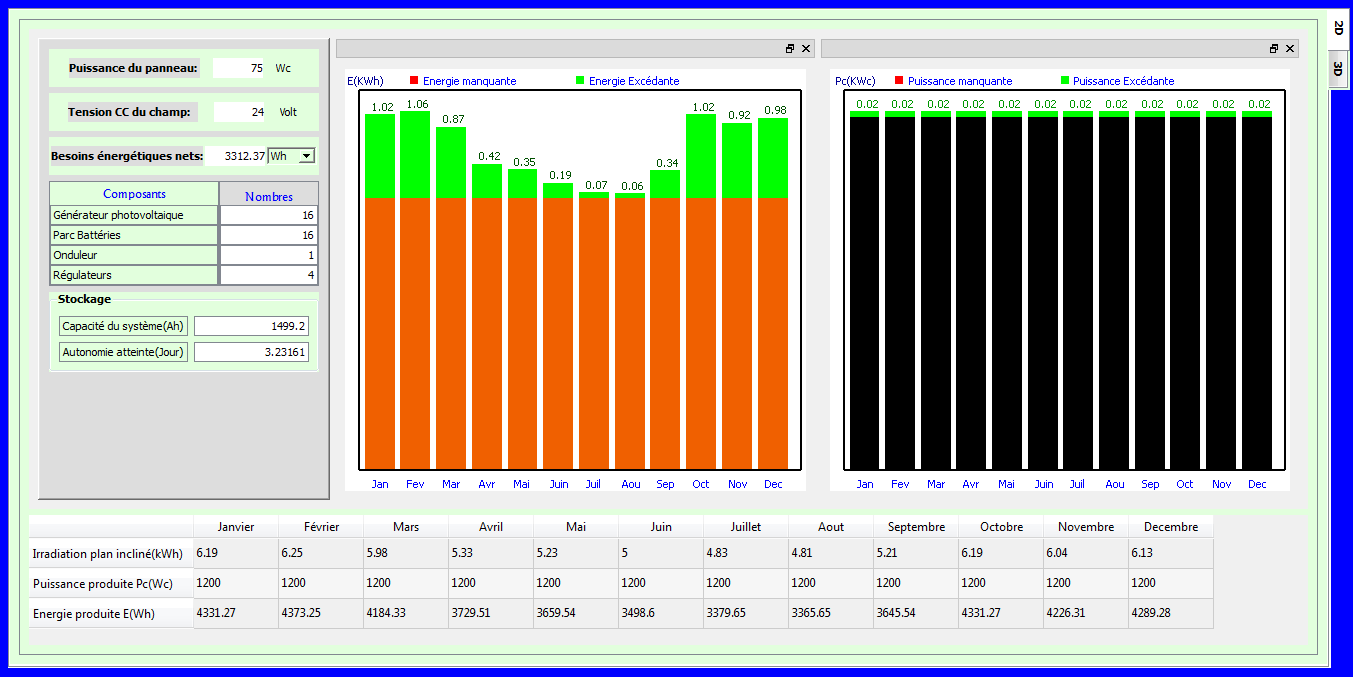The height and width of the screenshot is (677, 1353).
Task: Click the Mars energy cell 4184.33
Action: tap(406, 613)
